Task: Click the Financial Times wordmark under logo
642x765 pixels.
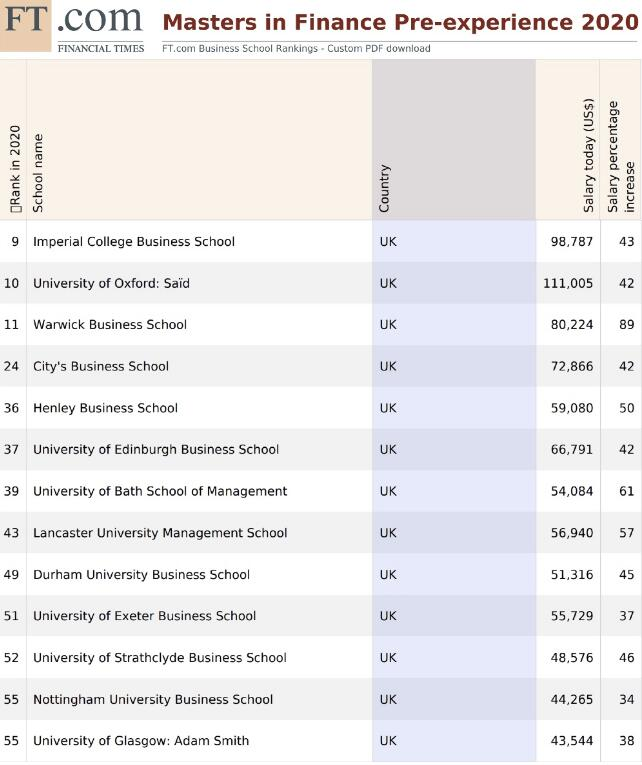Action: pyautogui.click(x=100, y=48)
